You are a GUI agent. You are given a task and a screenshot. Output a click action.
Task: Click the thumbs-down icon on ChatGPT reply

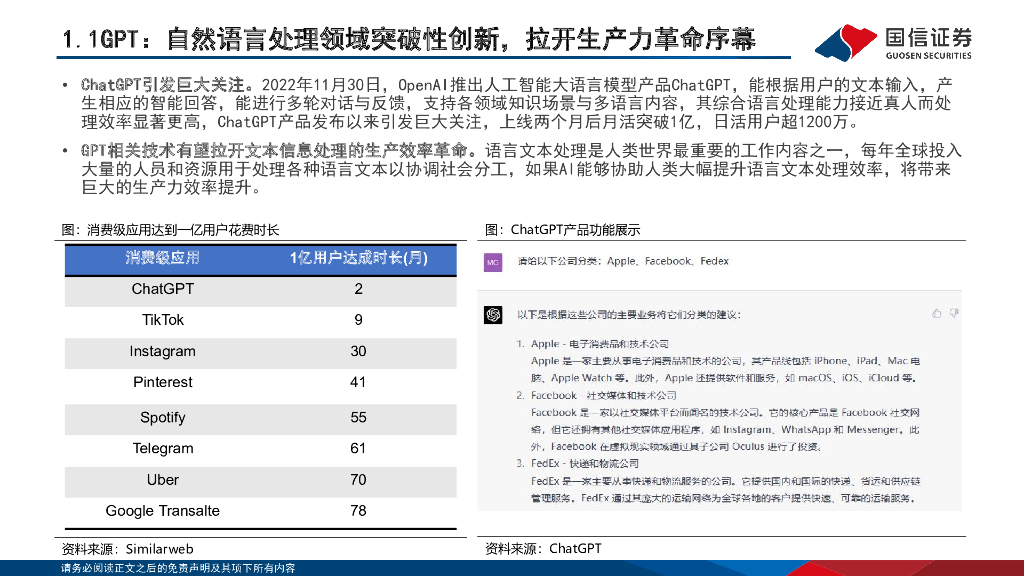[954, 313]
